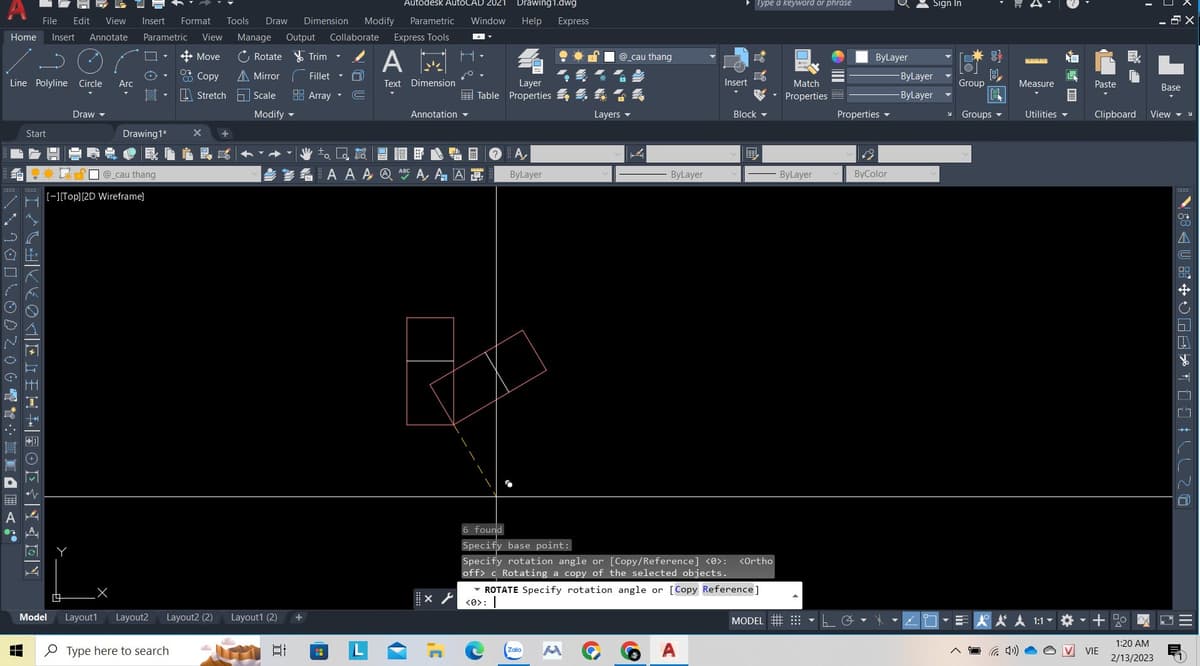Open the Express Tools ribbon tab
1200x666 pixels.
pos(421,37)
